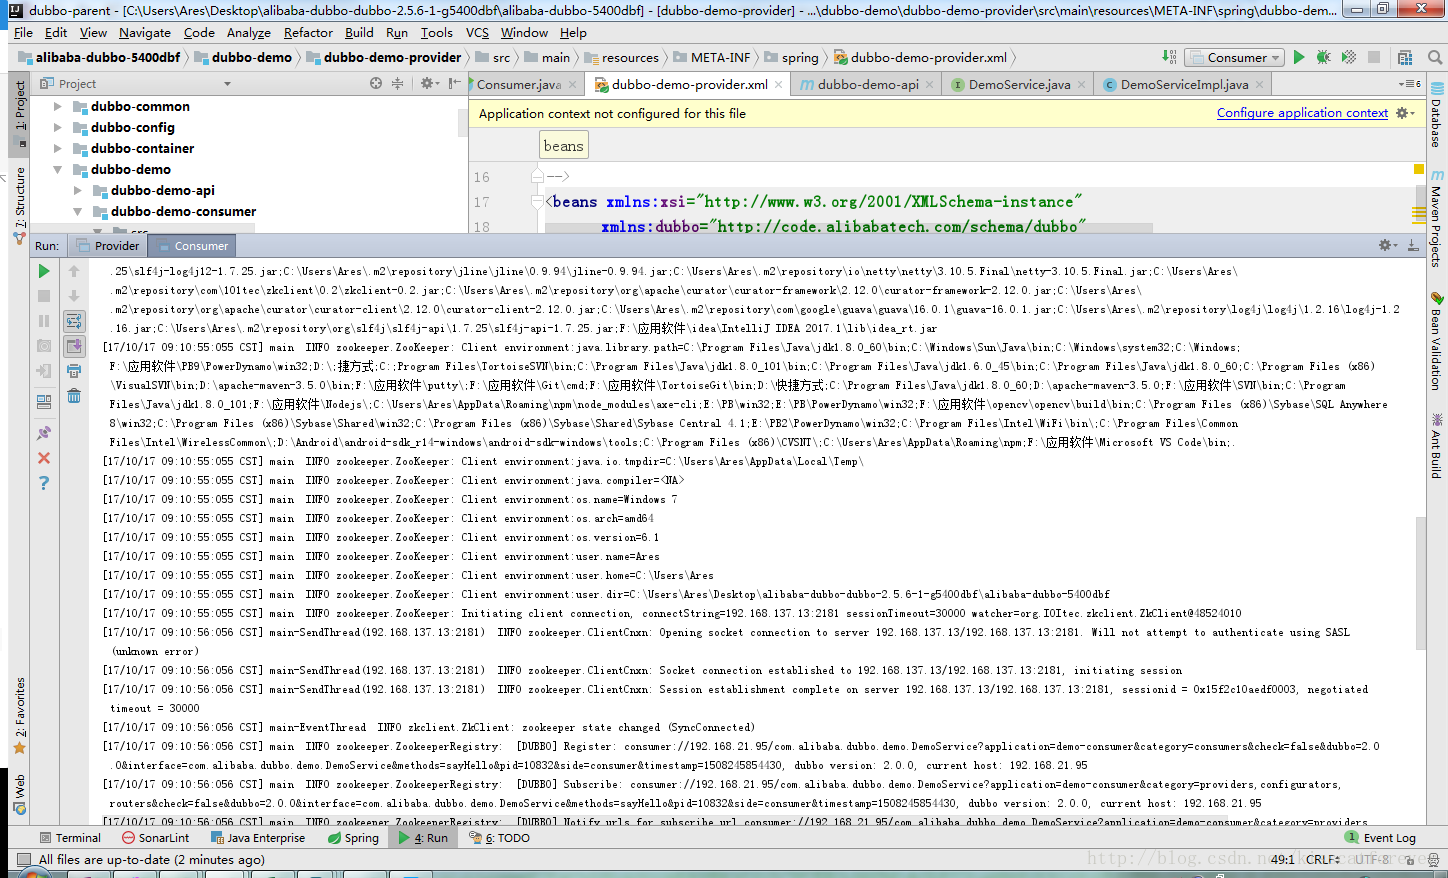
Task: Close Run panel with the red X
Action: pyautogui.click(x=44, y=458)
